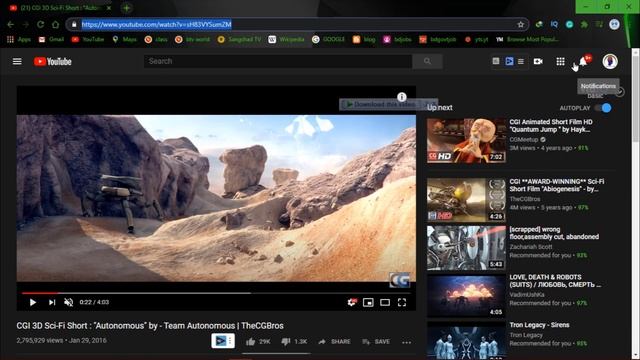Open the YouTube guide hamburger menu
This screenshot has height=360, width=640.
click(x=17, y=61)
